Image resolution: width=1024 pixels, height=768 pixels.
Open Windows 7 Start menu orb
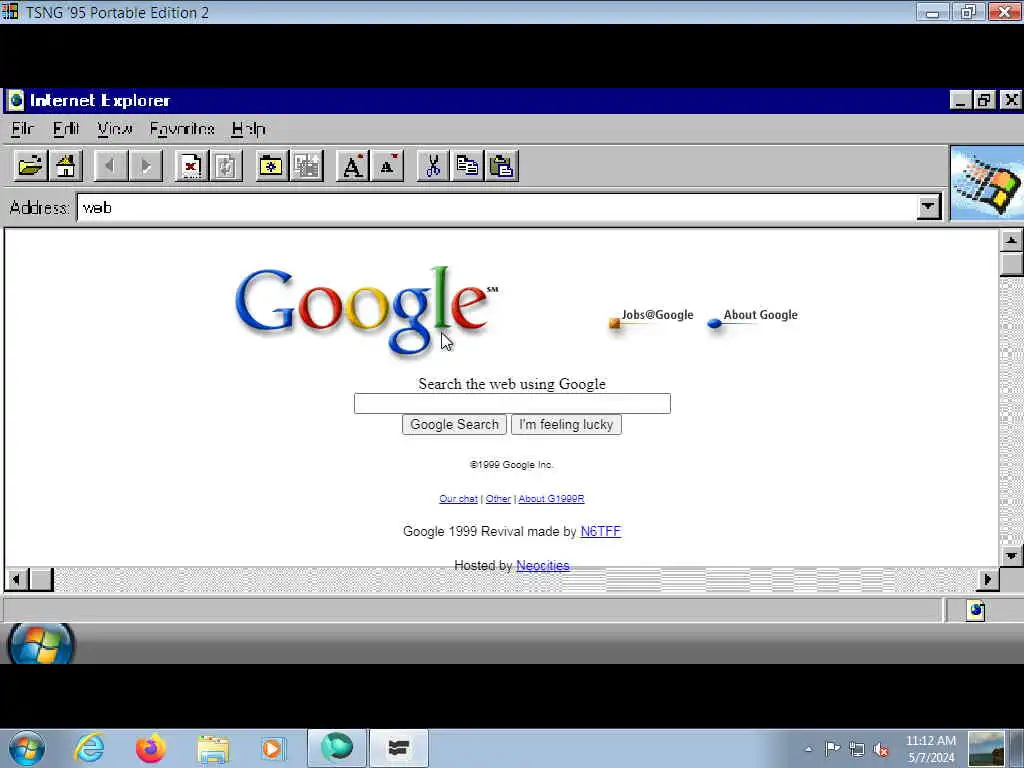[27, 748]
